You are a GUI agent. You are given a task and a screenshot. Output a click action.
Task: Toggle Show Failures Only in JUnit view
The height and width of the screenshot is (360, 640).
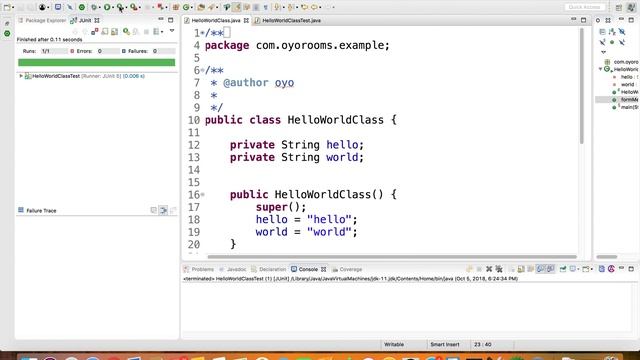click(95, 31)
